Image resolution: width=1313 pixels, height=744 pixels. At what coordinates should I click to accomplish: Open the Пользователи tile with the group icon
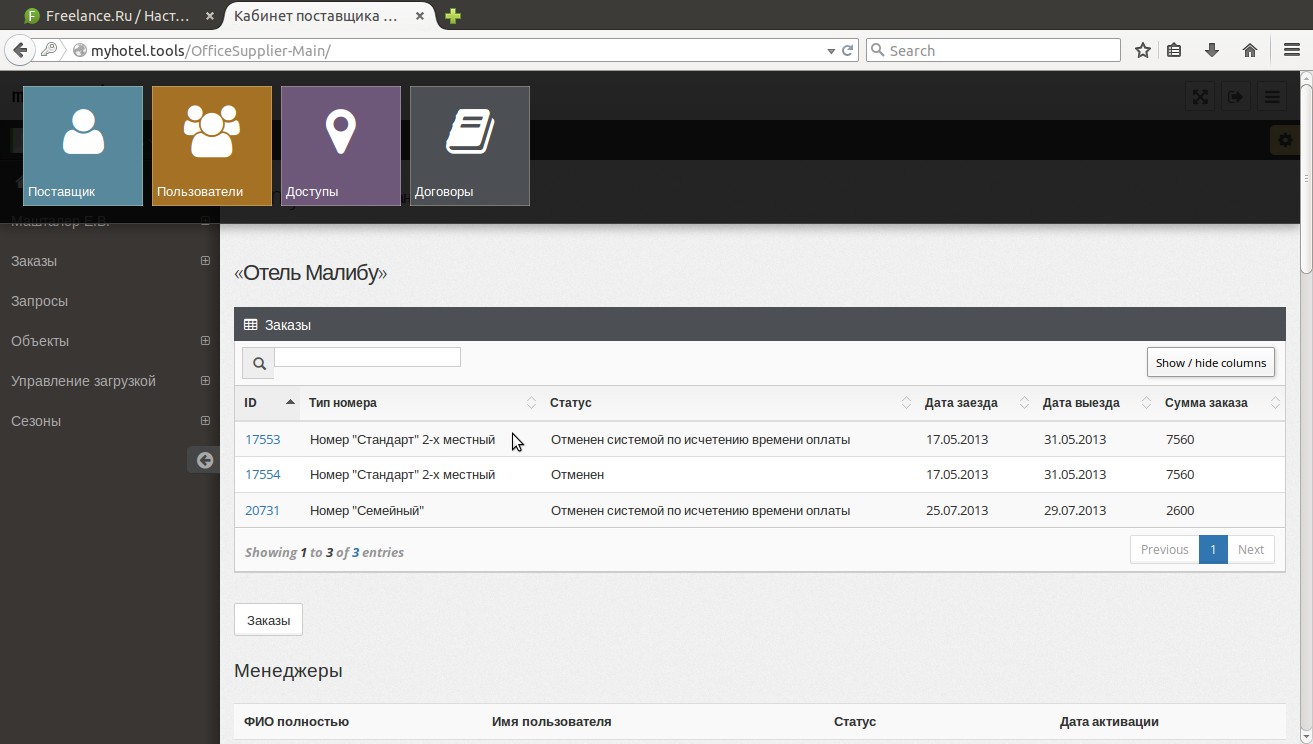pos(212,146)
